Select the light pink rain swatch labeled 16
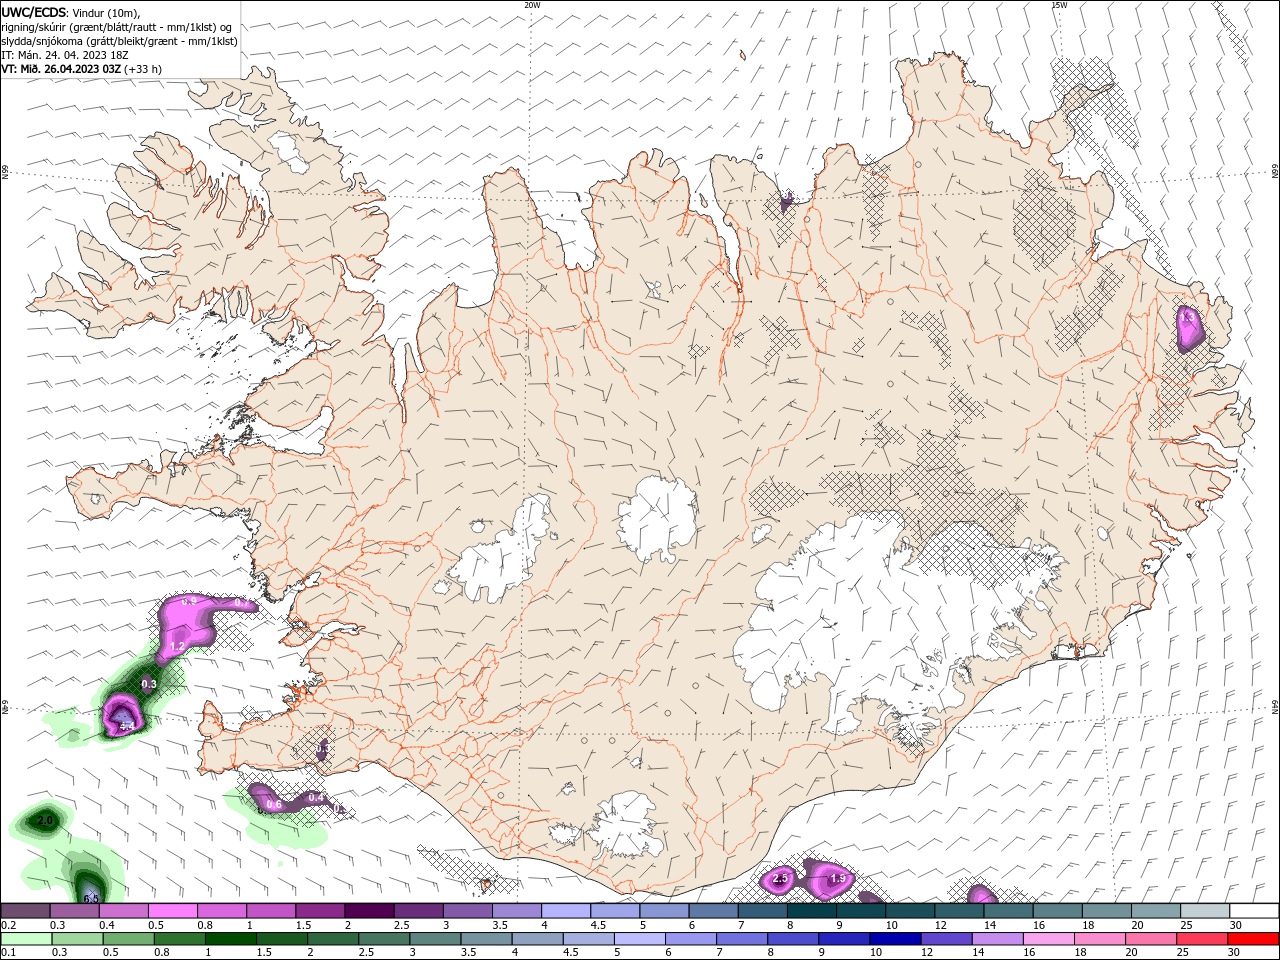This screenshot has height=960, width=1280. [x=1049, y=939]
